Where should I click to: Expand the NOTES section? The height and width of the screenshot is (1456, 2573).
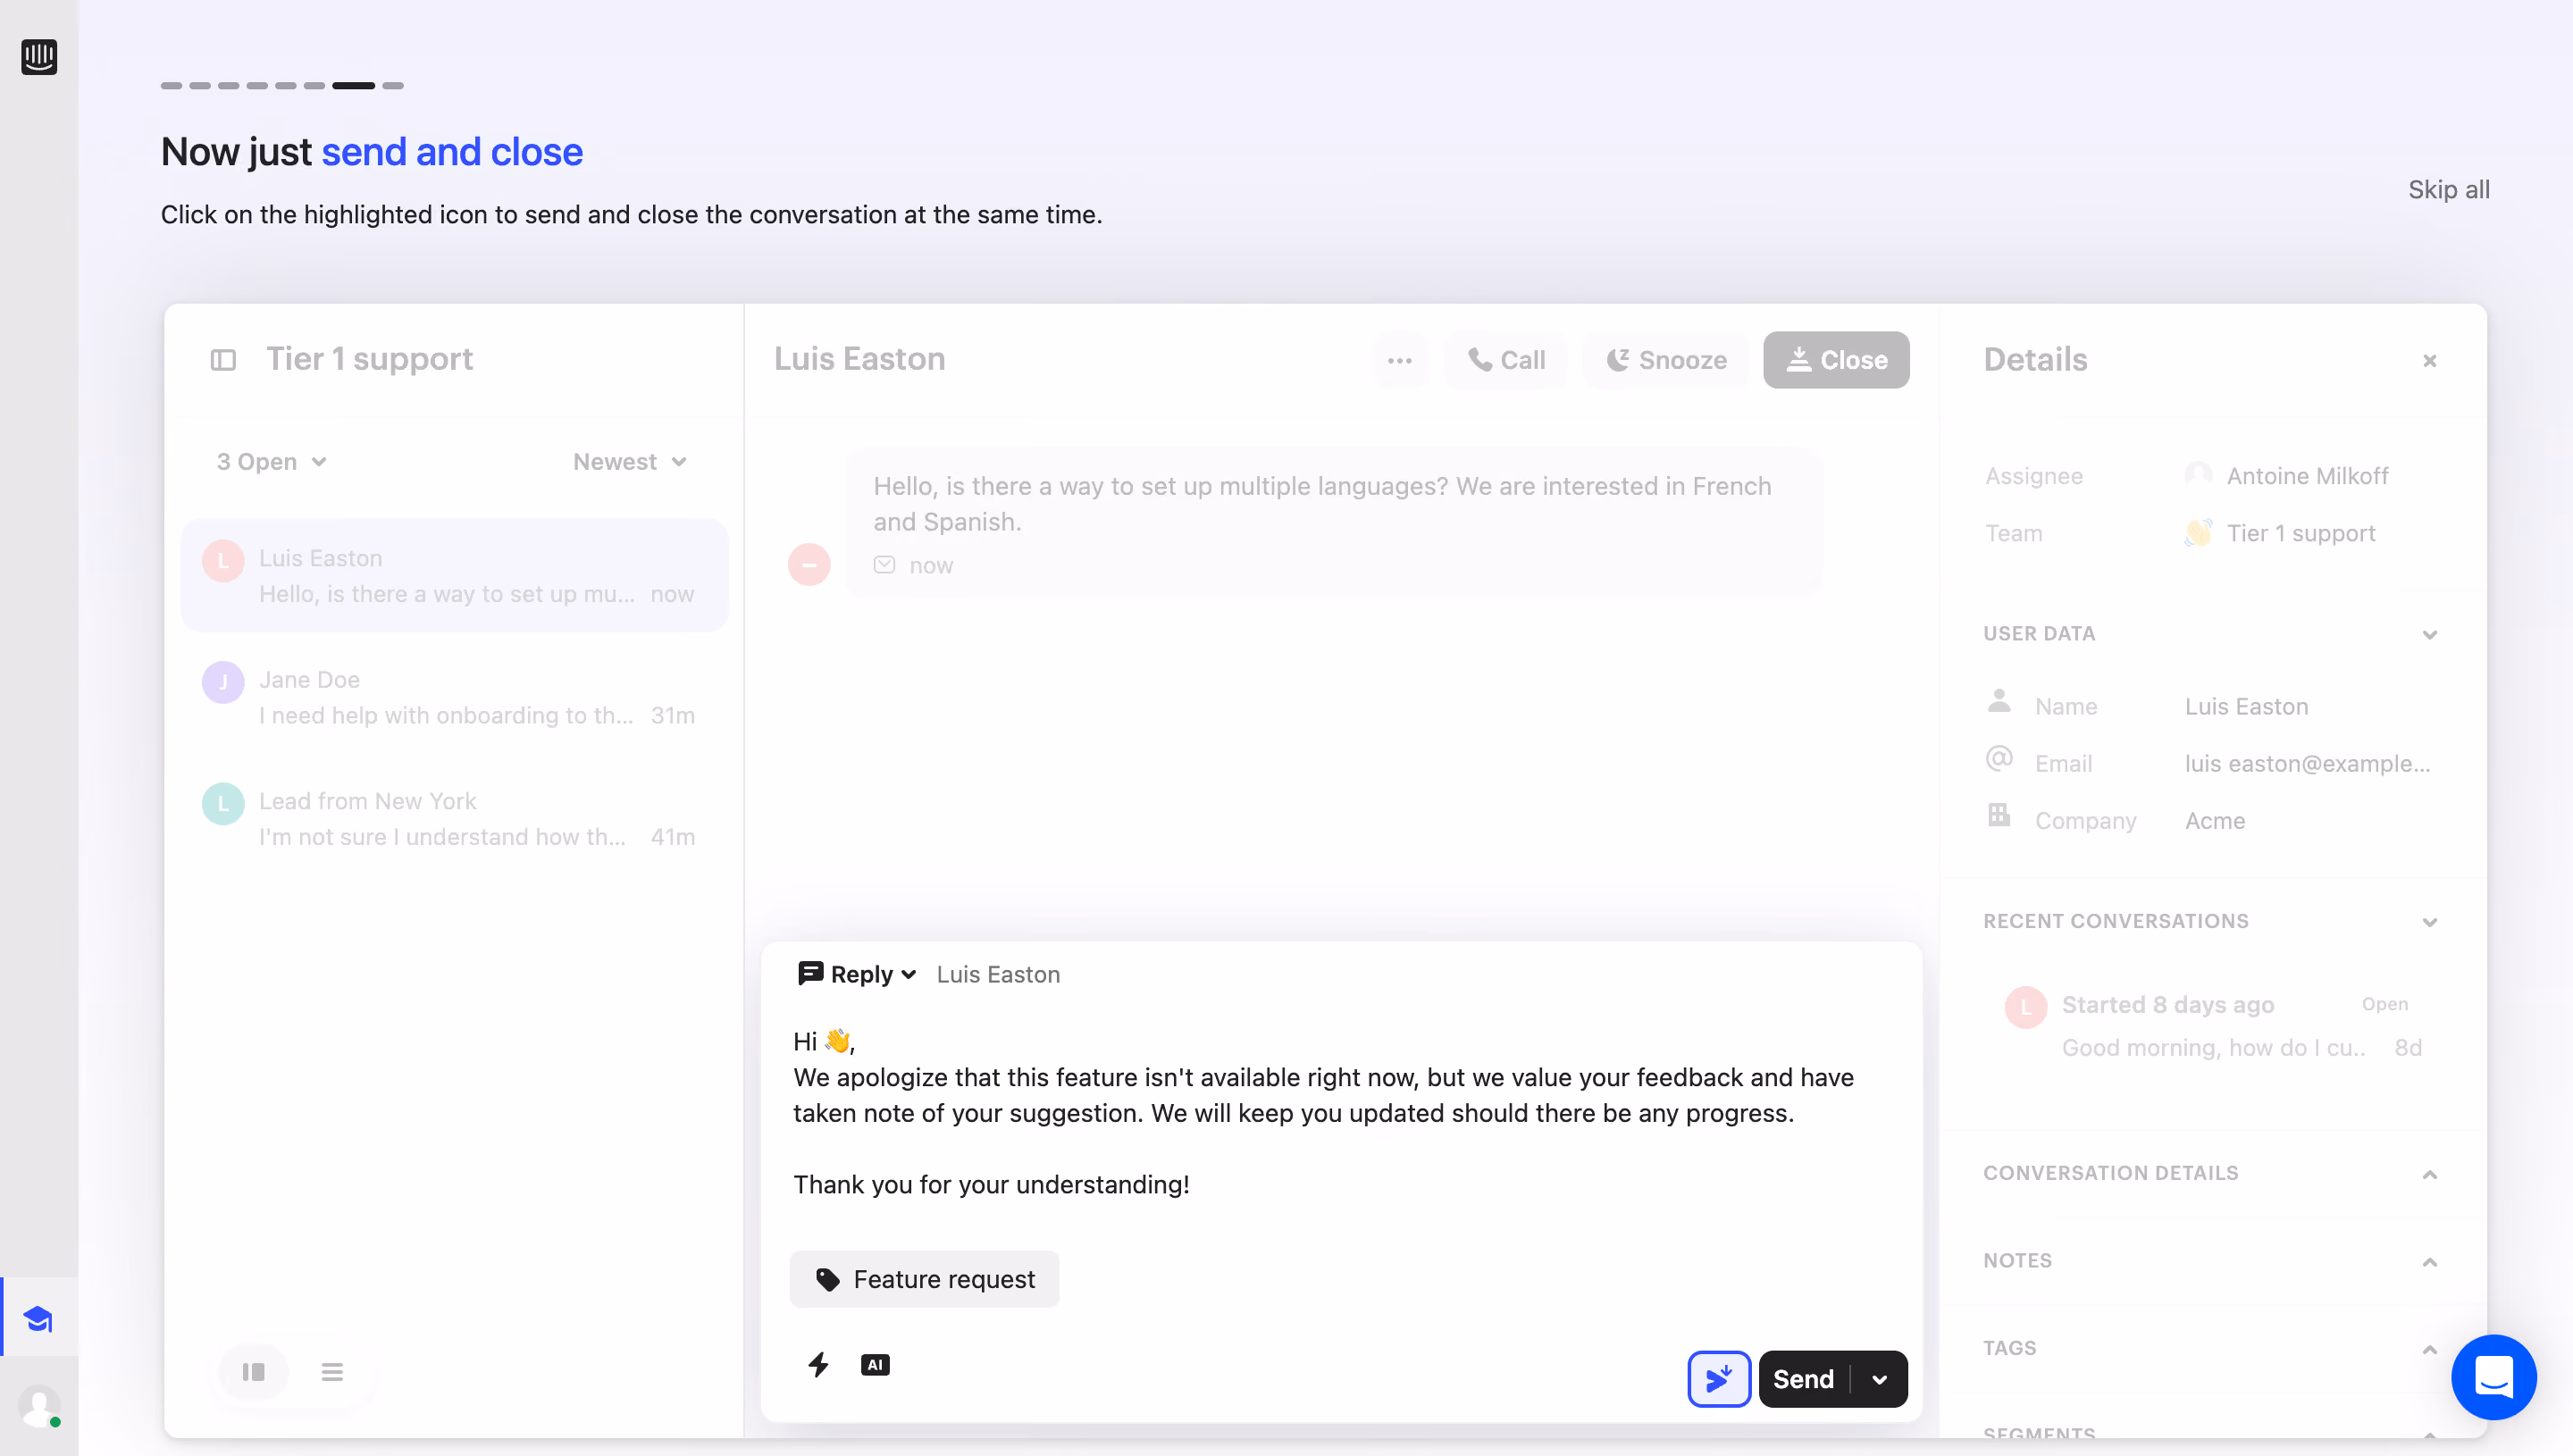click(x=2429, y=1261)
